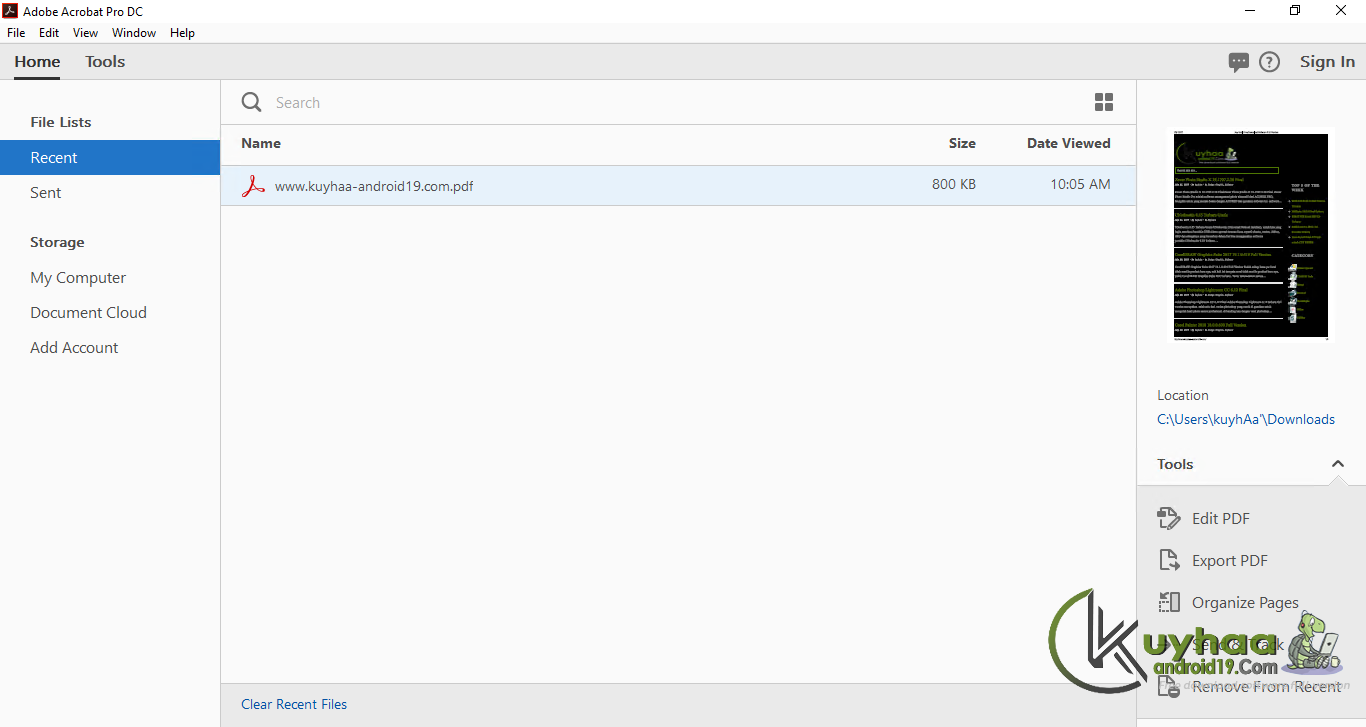Click the Edit PDF tool icon
Screen dimensions: 1366x727
click(1169, 518)
